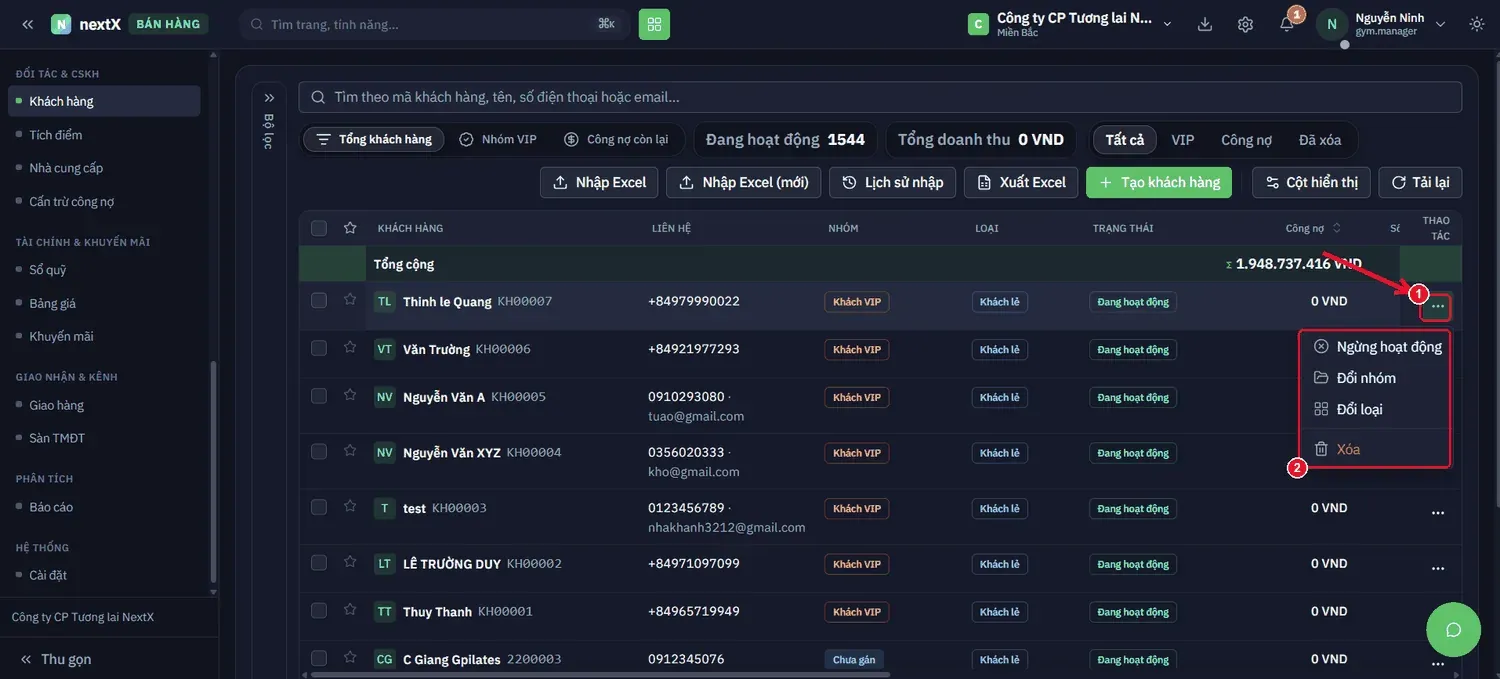Viewport: 1500px width, 679px height.
Task: Choose Ngừng hoạt động from context menu
Action: click(1377, 346)
